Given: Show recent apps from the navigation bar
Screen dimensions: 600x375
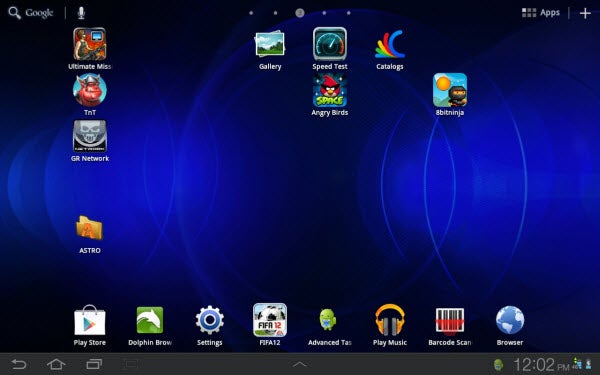Looking at the screenshot, I should (94, 364).
